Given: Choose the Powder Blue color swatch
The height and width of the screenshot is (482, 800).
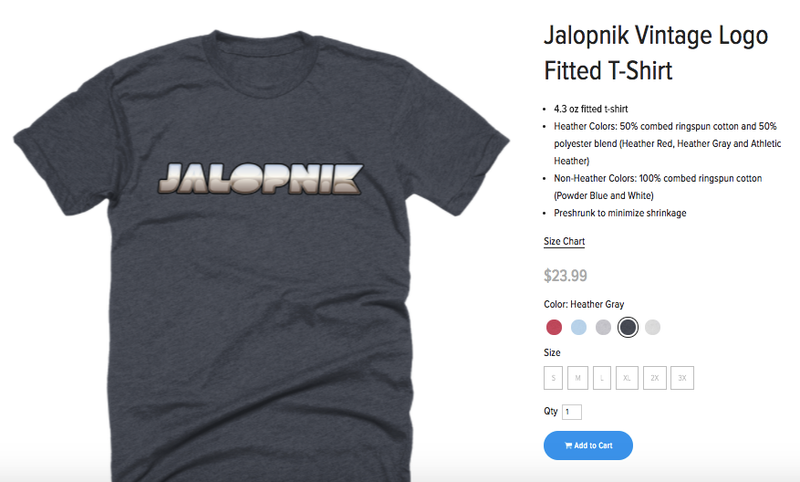Looking at the screenshot, I should [578, 327].
